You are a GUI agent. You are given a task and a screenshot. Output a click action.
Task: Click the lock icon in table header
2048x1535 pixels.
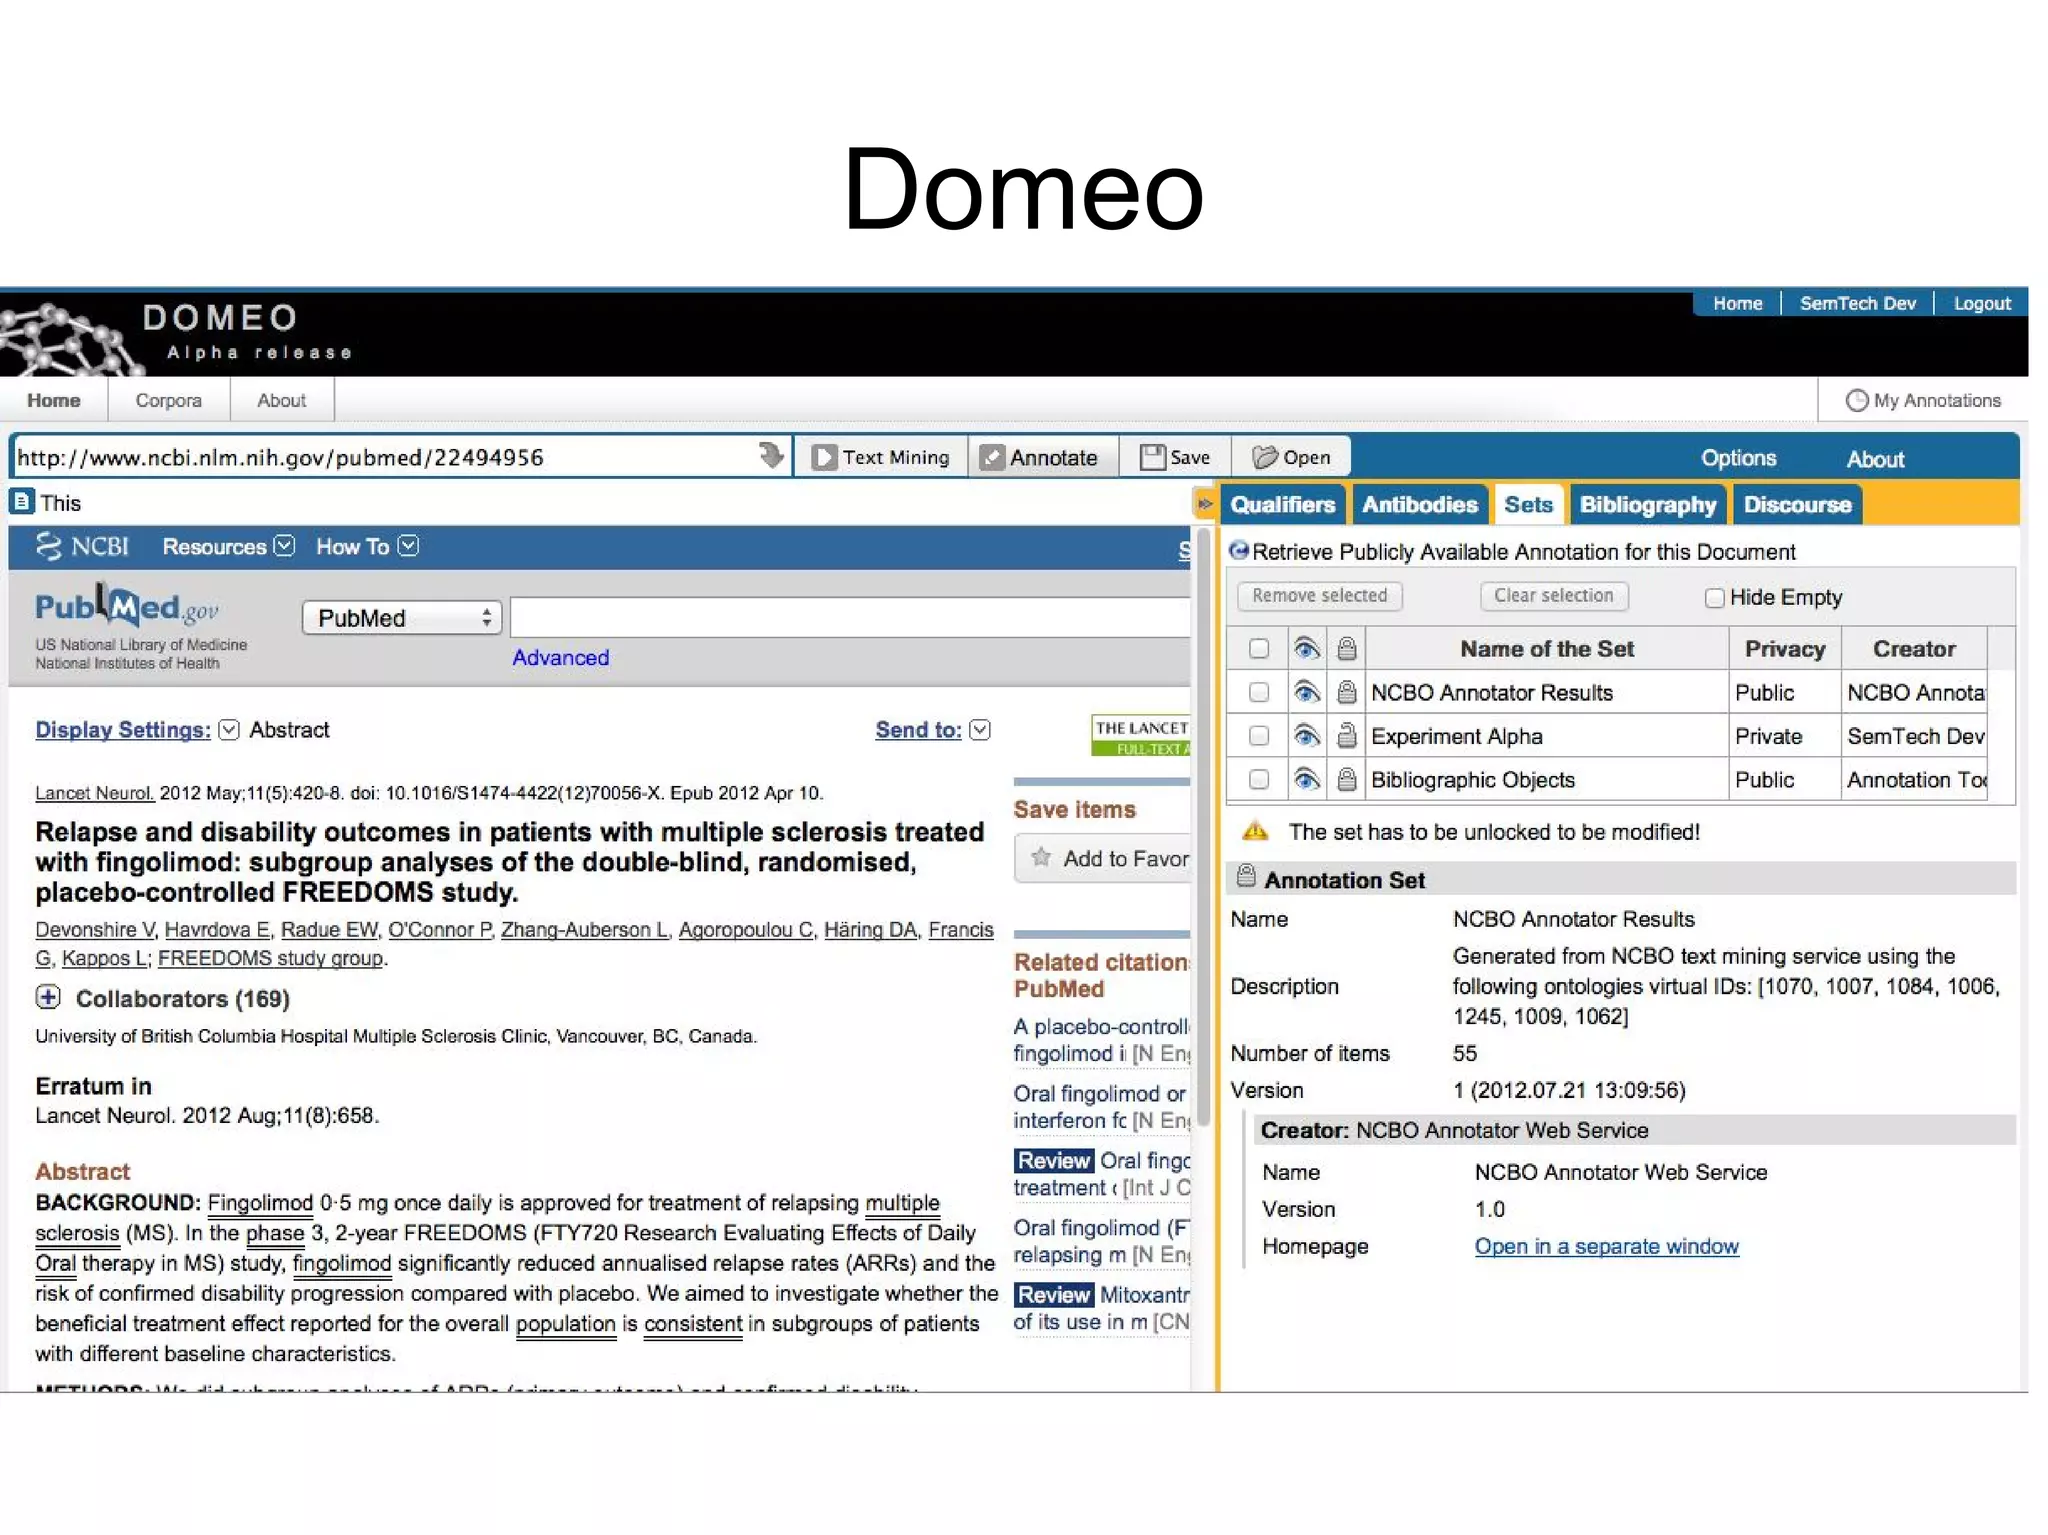point(1347,649)
